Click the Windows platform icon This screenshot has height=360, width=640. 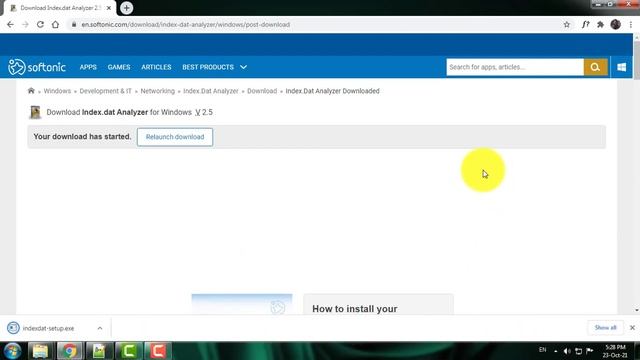[622, 67]
